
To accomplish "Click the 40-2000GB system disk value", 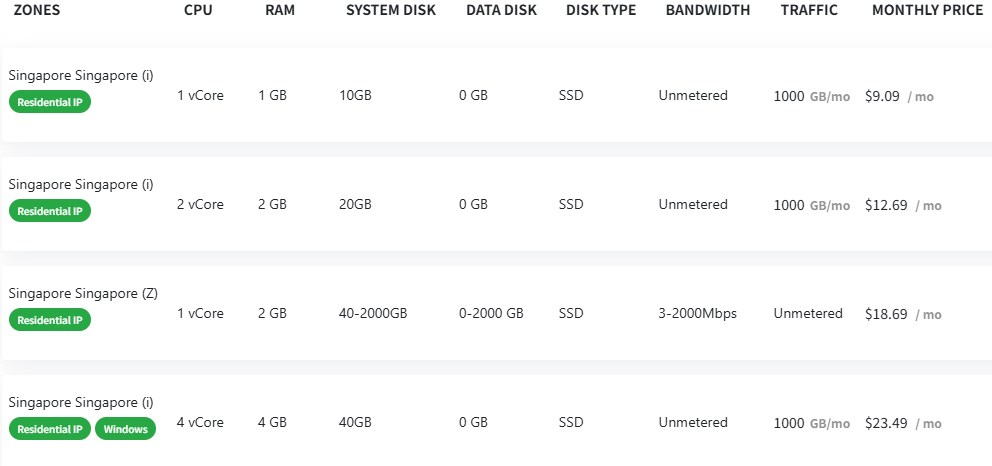I will [373, 313].
